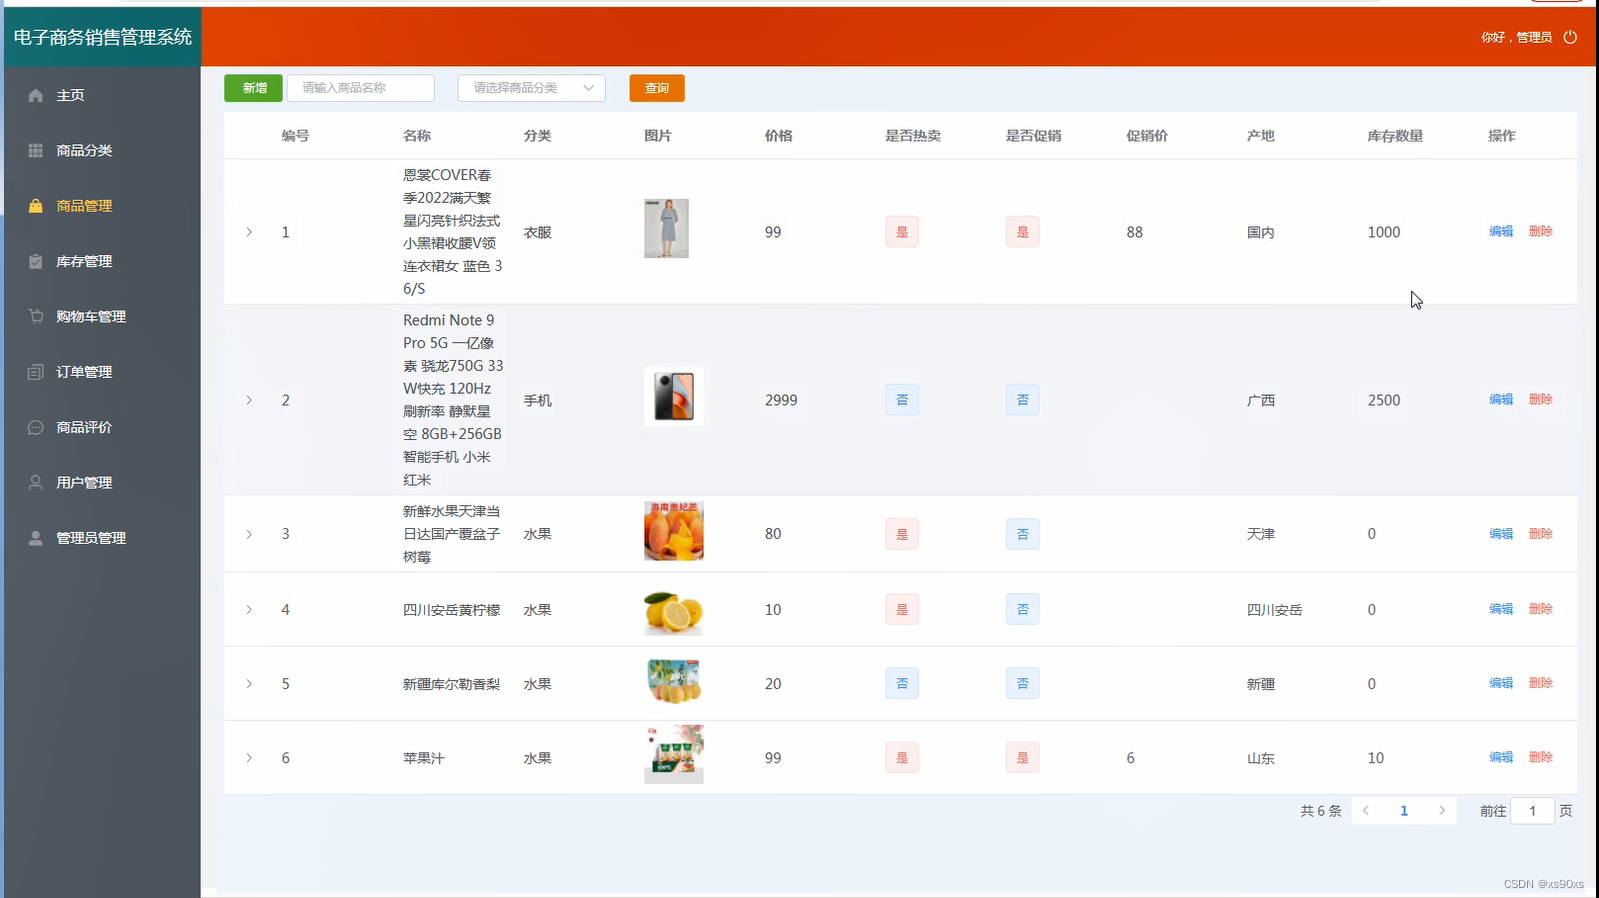Viewport: 1599px width, 898px height.
Task: Click 编辑 for the dress in row 1
Action: coord(1501,231)
